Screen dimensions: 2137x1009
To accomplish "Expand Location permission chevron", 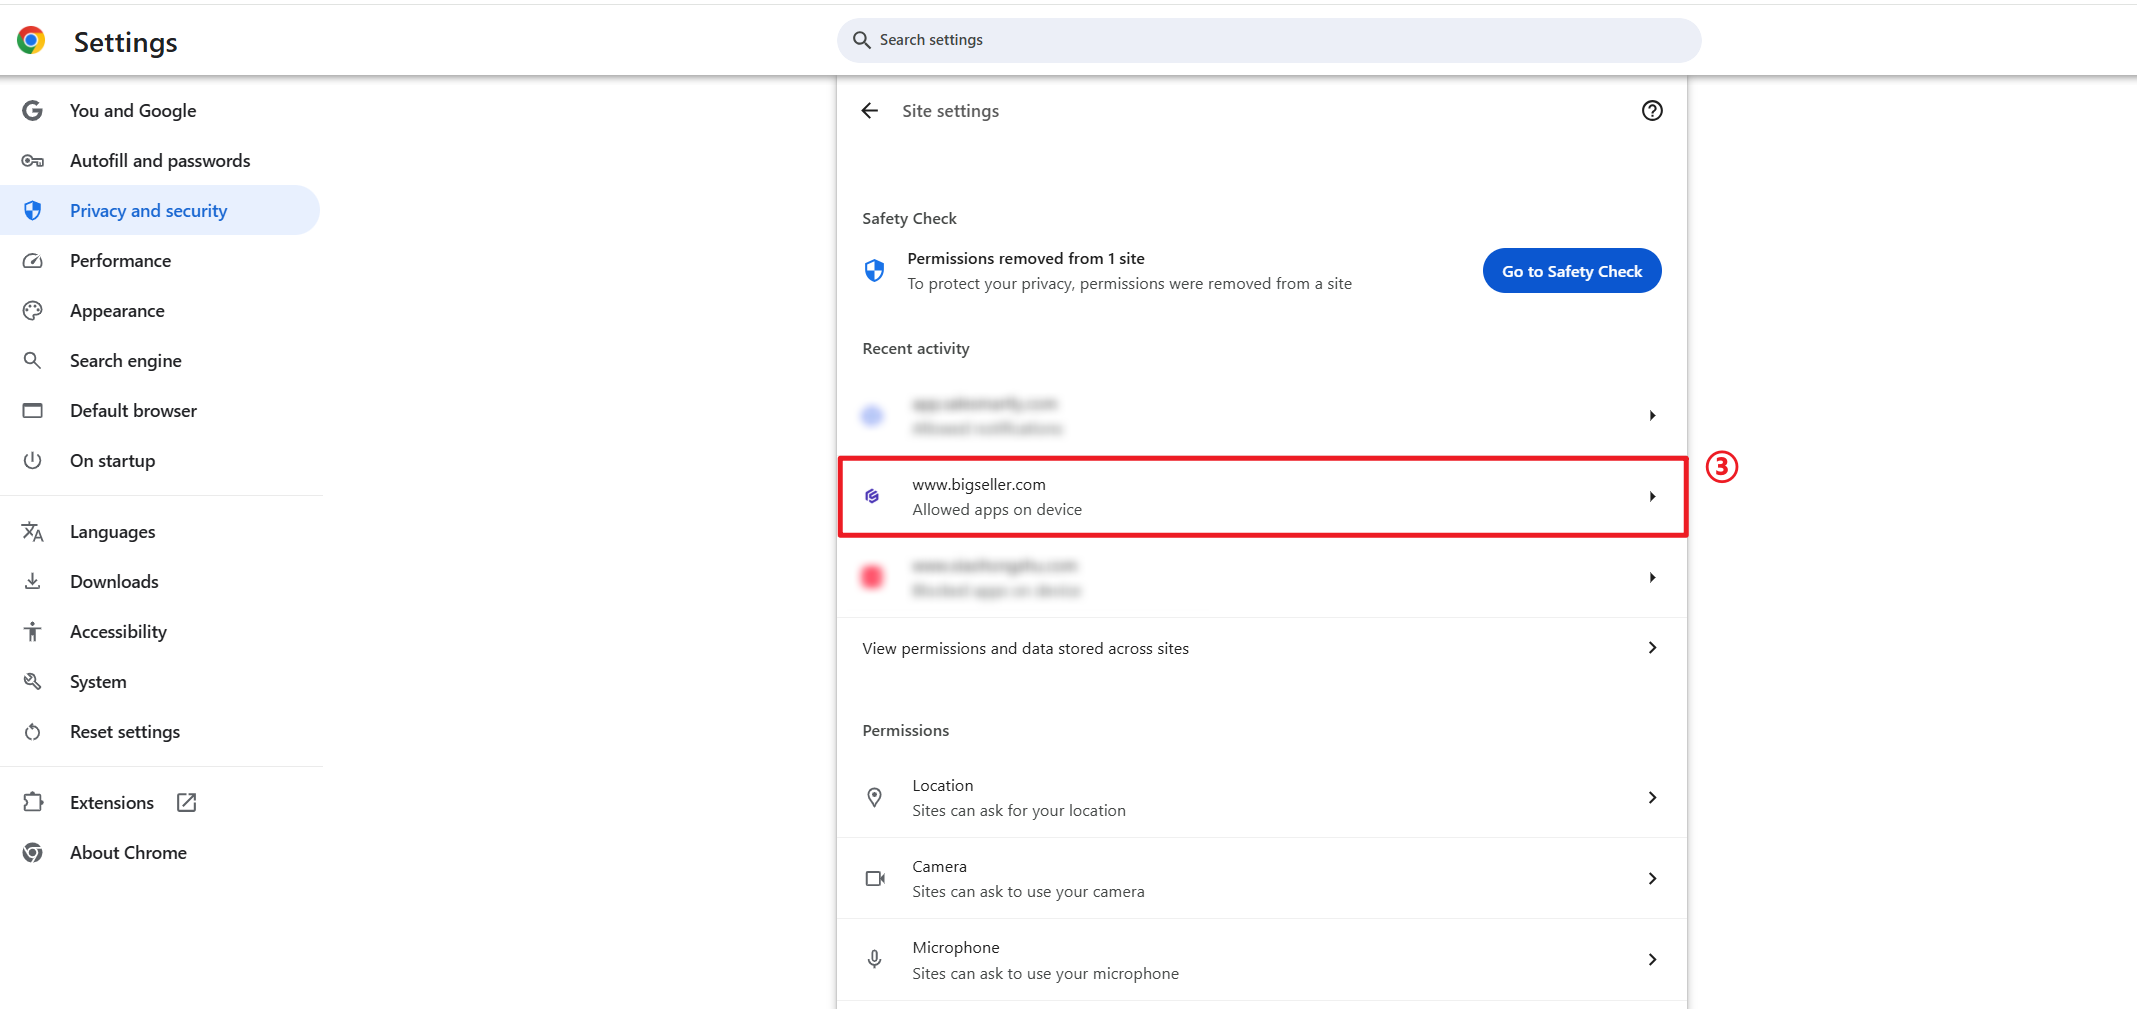I will point(1652,798).
